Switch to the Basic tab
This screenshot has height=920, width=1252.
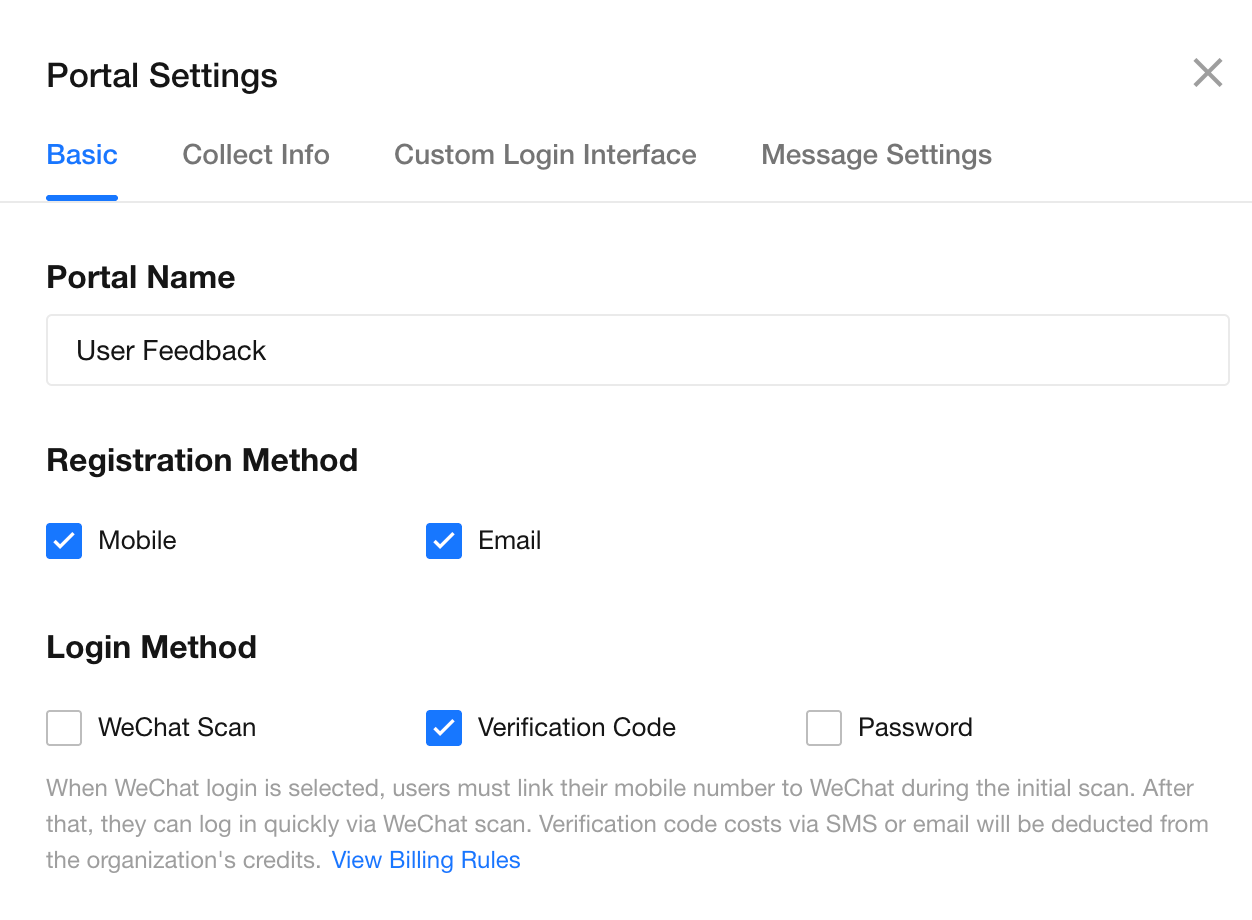82,155
